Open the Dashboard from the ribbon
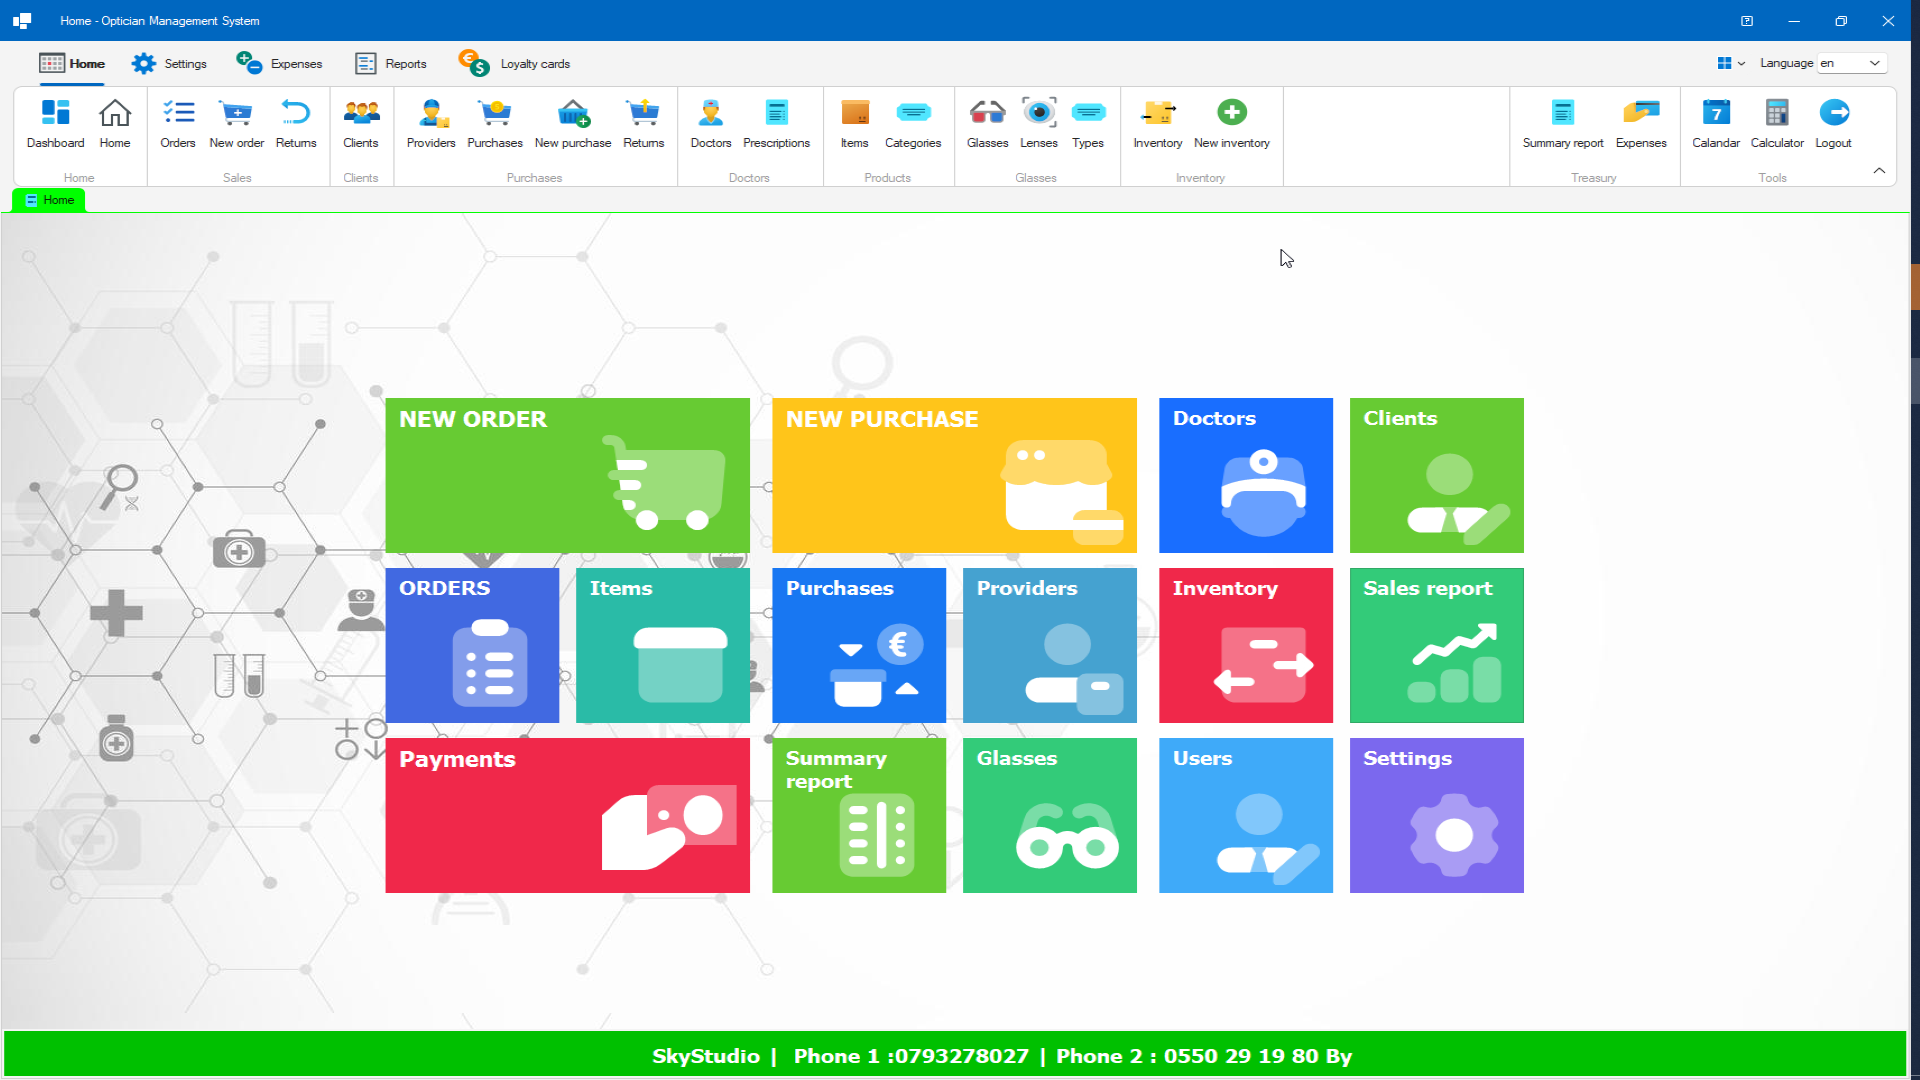Viewport: 1920px width, 1080px height. click(x=55, y=124)
